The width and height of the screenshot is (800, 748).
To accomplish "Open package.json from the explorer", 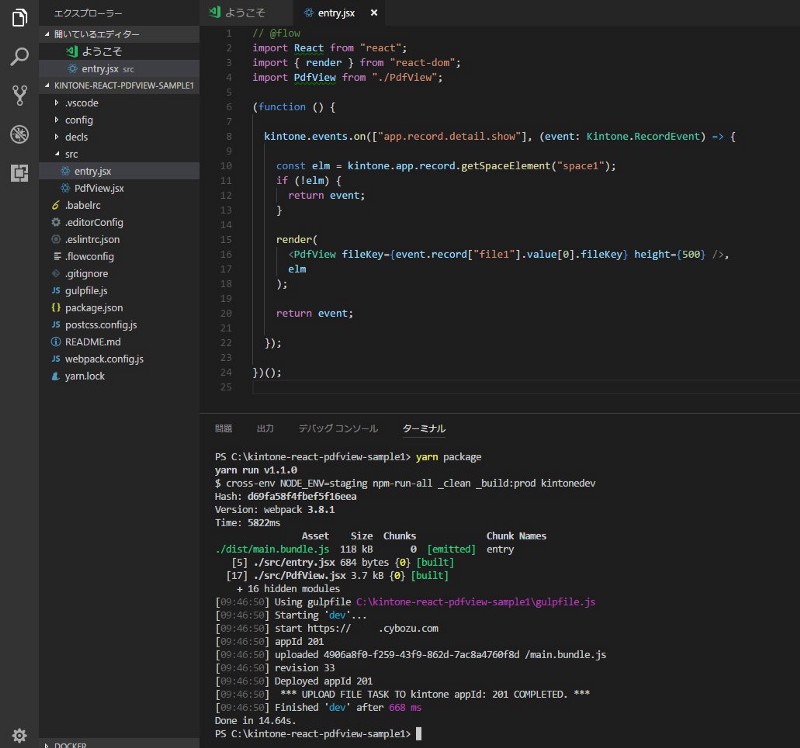I will click(94, 308).
